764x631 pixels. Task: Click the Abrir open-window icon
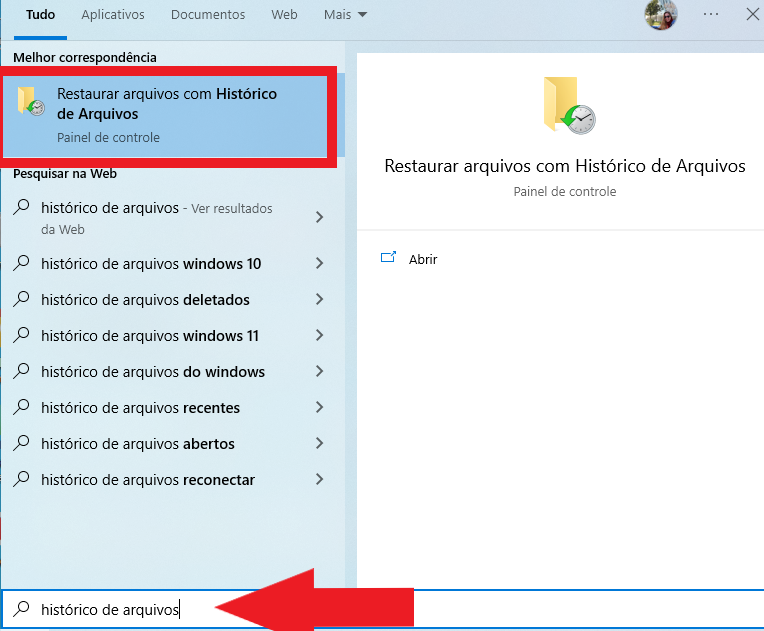point(388,257)
